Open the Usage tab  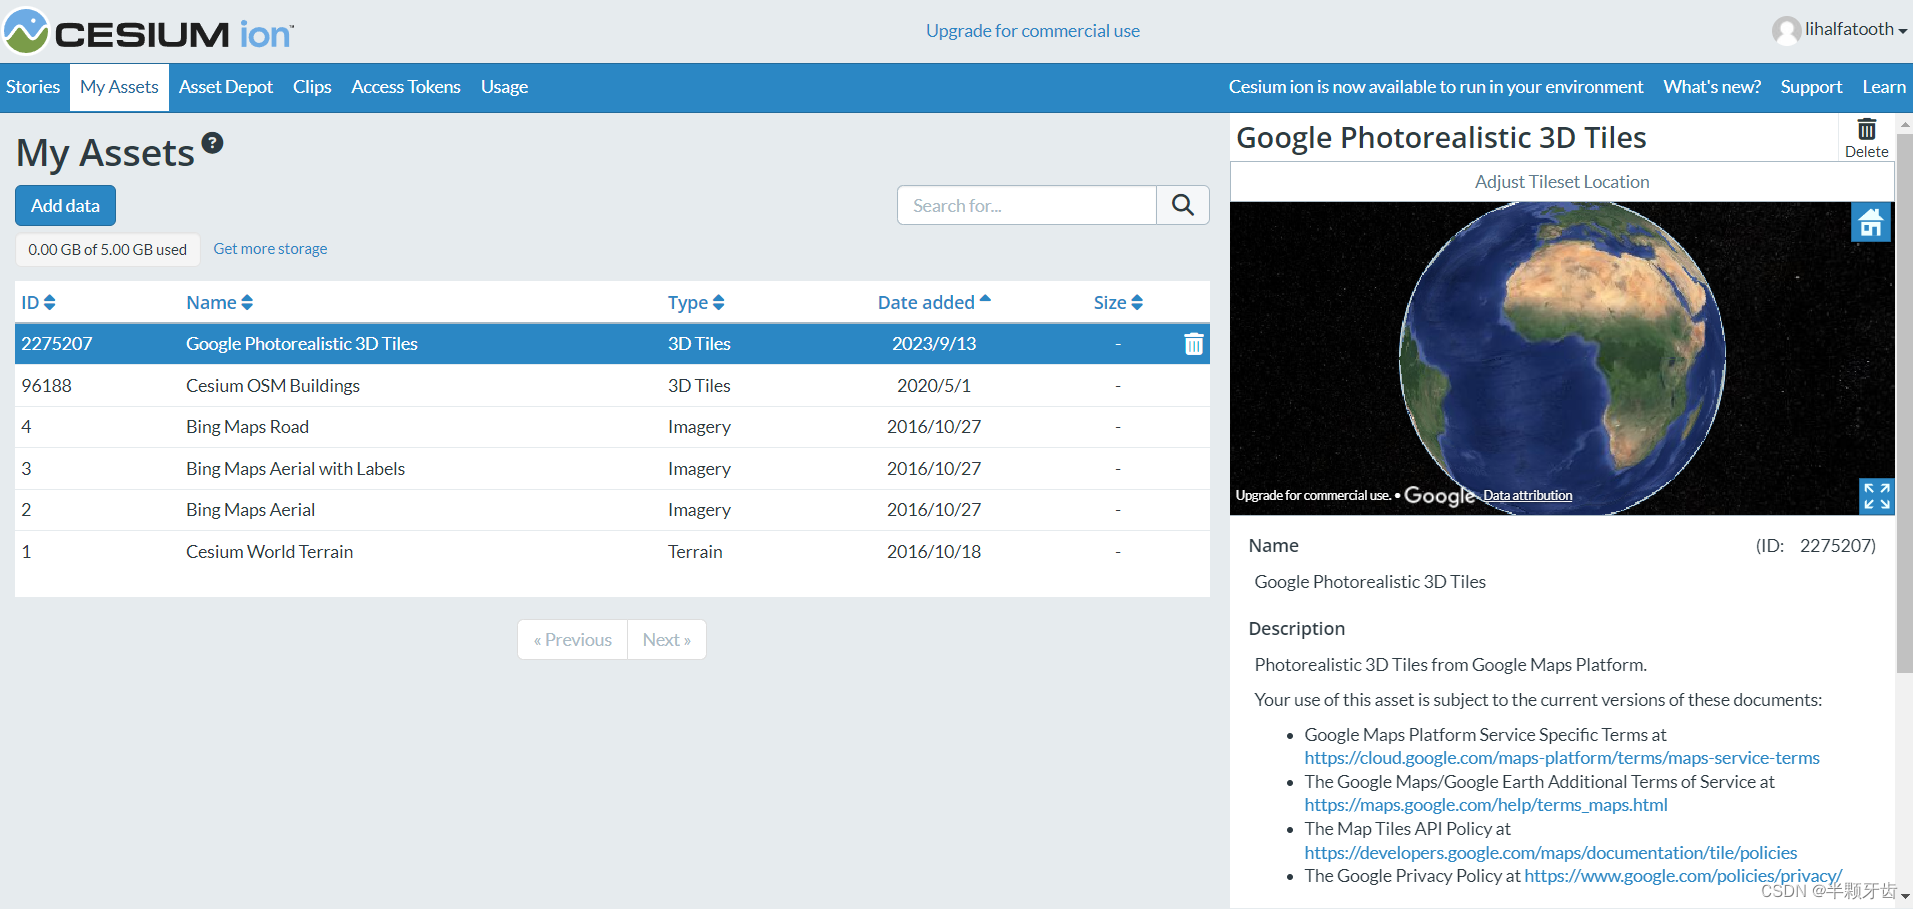tap(504, 87)
